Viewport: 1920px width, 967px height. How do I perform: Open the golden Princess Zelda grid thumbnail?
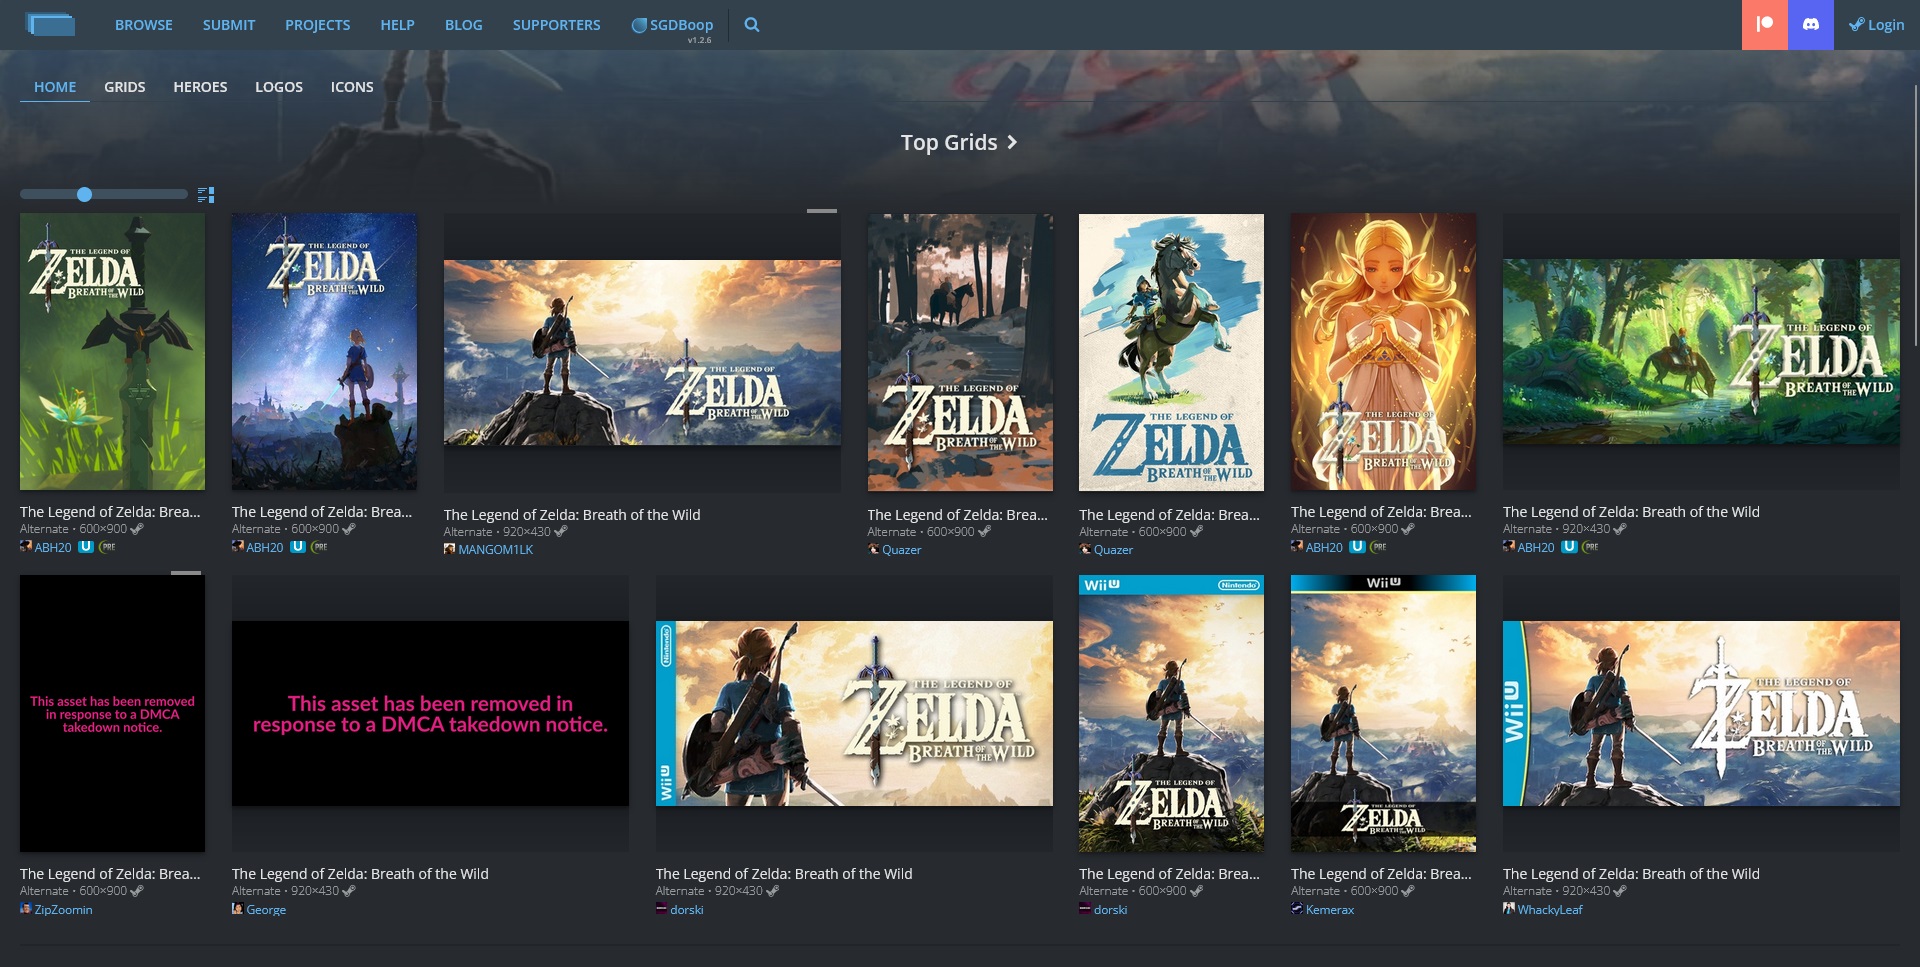[x=1383, y=351]
